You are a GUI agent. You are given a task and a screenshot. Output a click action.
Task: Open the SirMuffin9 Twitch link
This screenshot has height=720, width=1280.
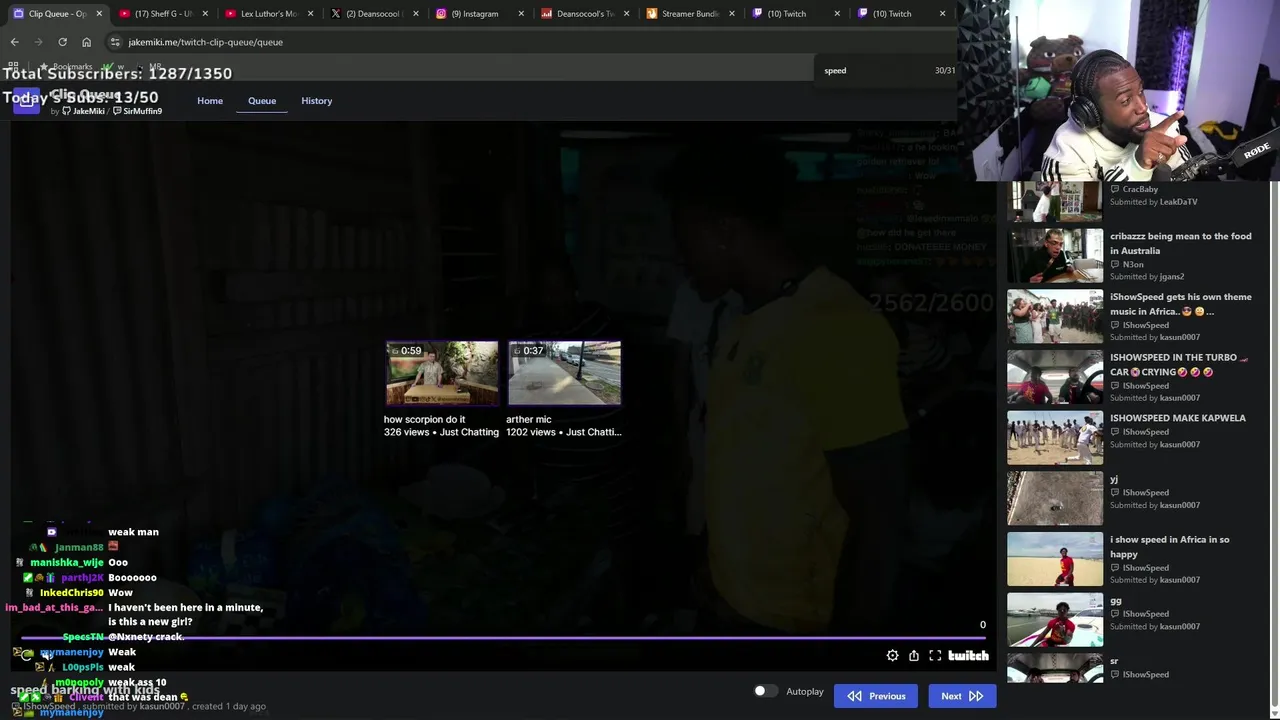(x=137, y=111)
